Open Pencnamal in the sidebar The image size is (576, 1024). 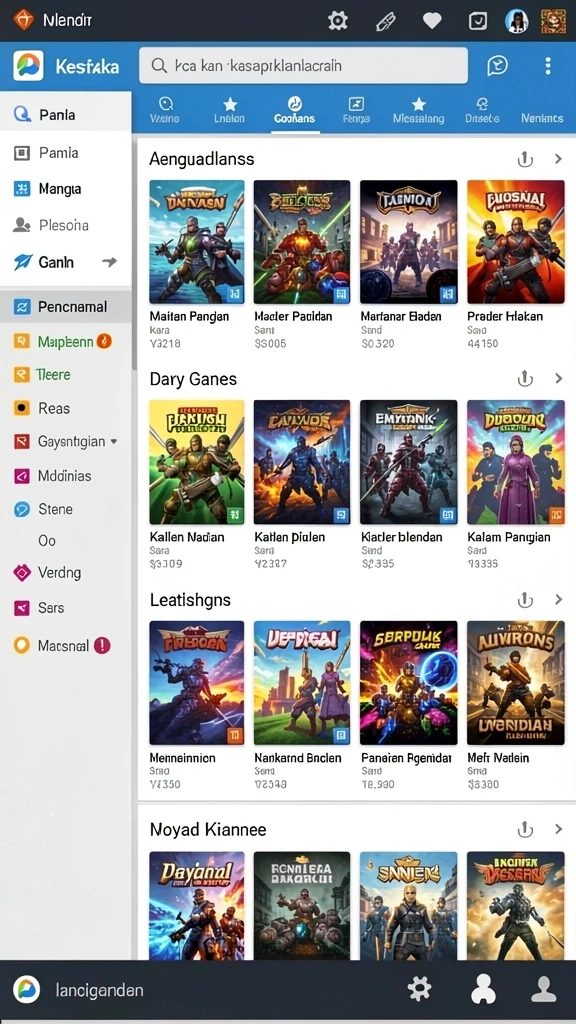pyautogui.click(x=65, y=306)
